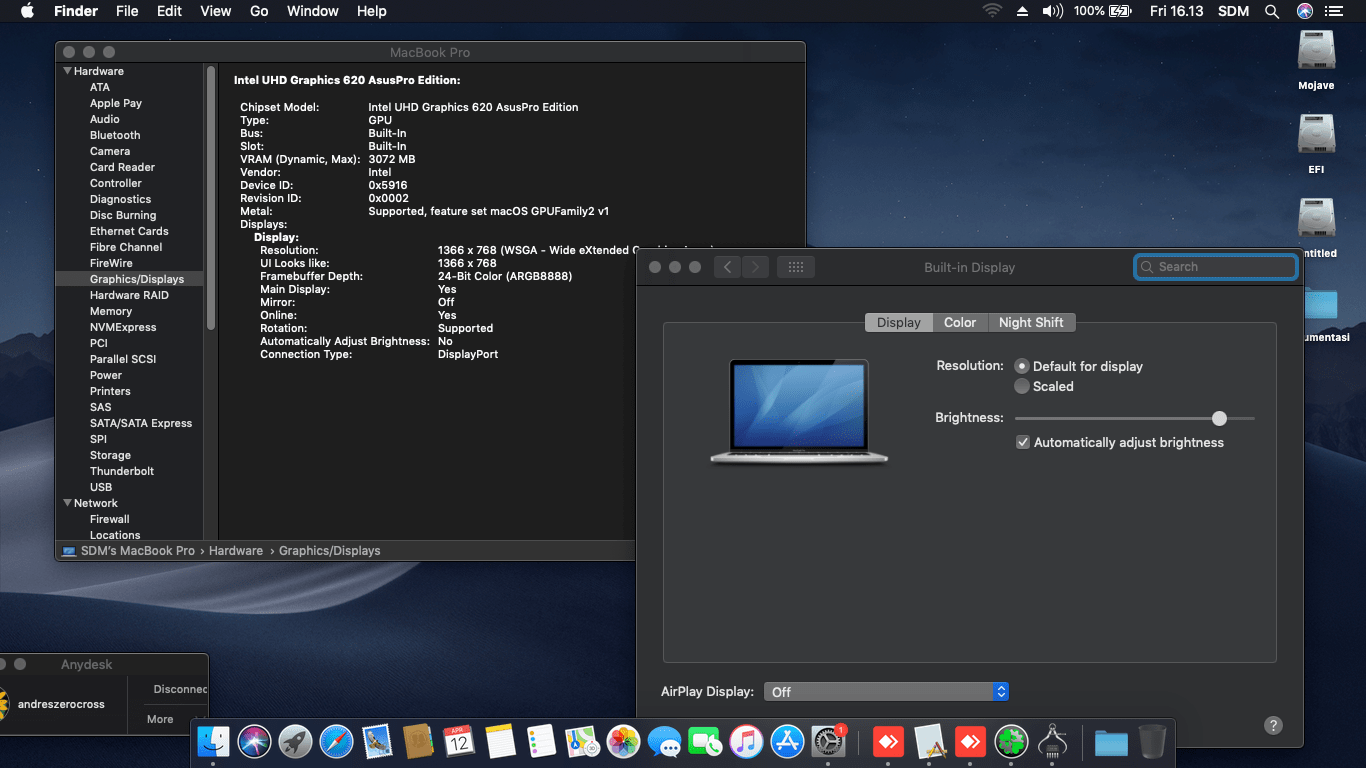Image resolution: width=1366 pixels, height=768 pixels.
Task: Focus the Search field in Built-in Display
Action: tap(1216, 267)
